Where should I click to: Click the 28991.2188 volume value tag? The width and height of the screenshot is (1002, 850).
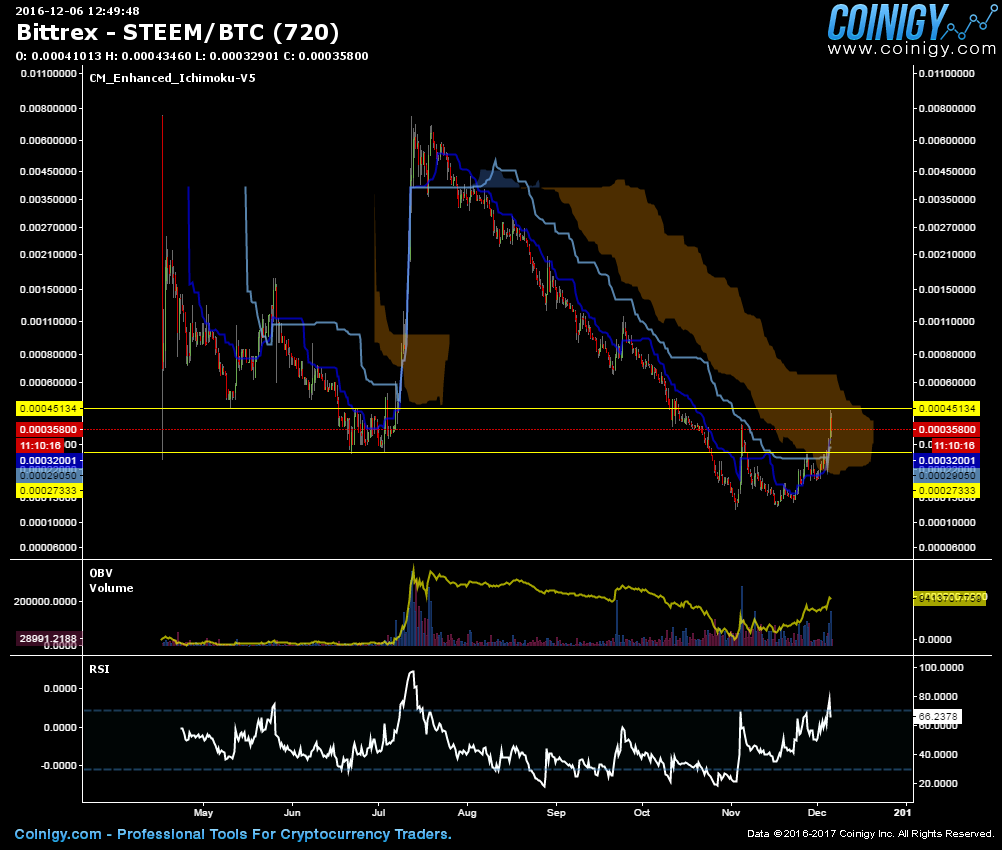[x=47, y=638]
